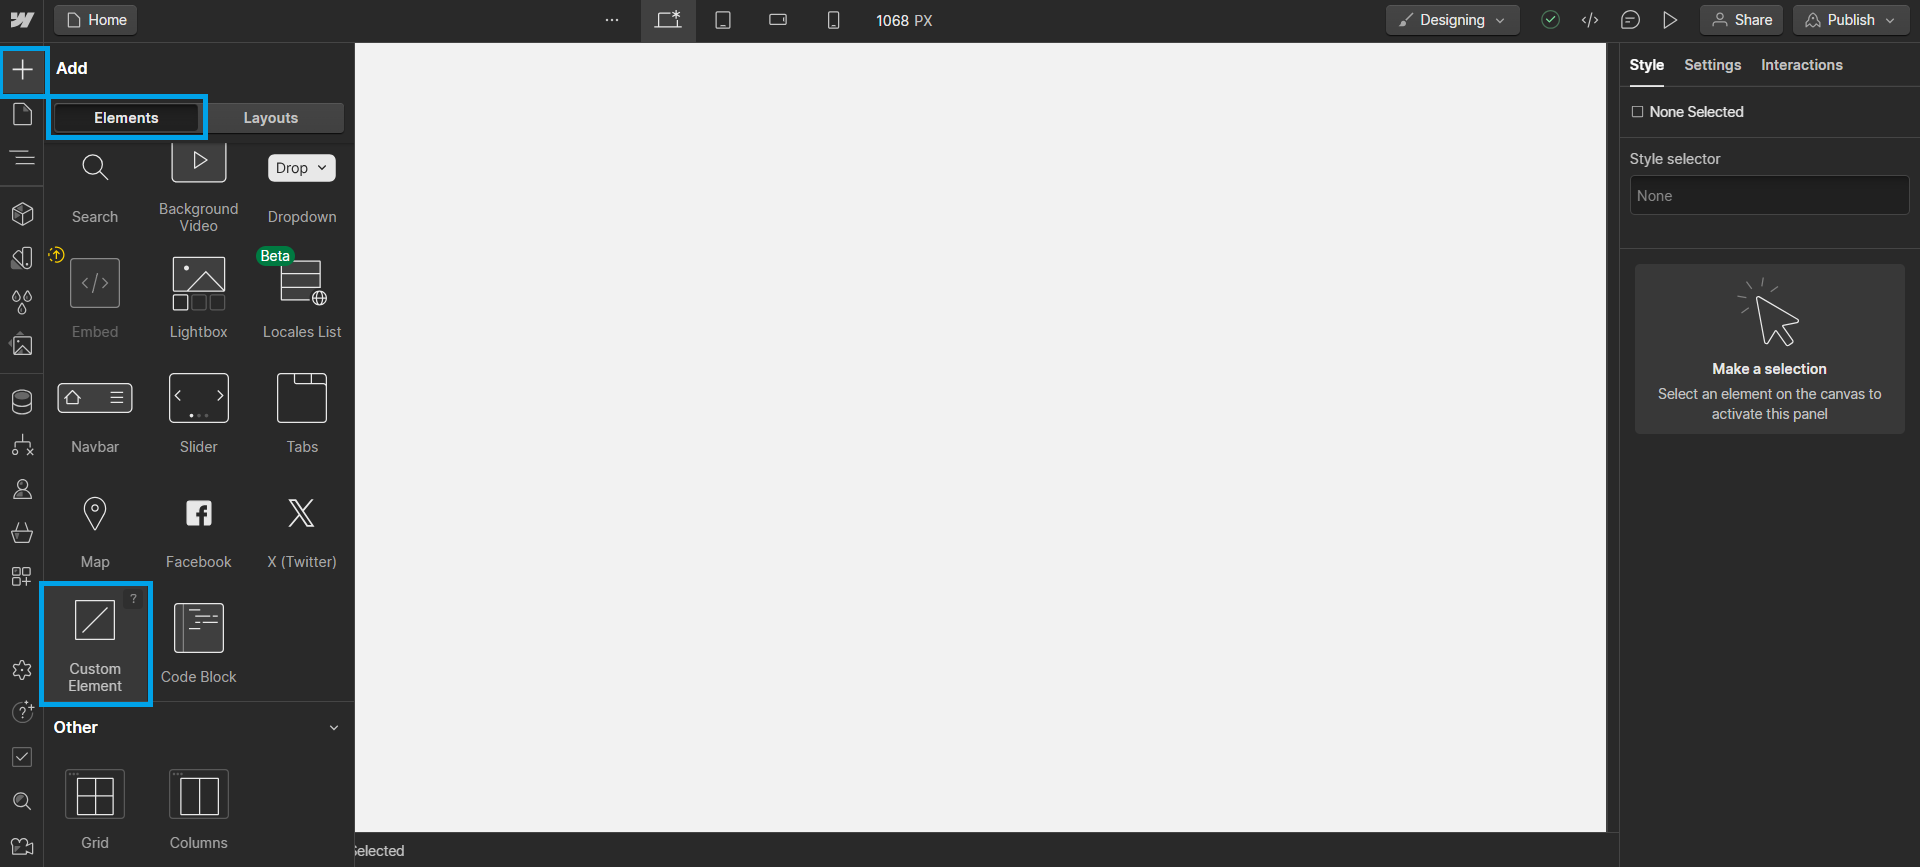Switch to mobile portrait breakpoint
Image resolution: width=1920 pixels, height=867 pixels.
(833, 20)
